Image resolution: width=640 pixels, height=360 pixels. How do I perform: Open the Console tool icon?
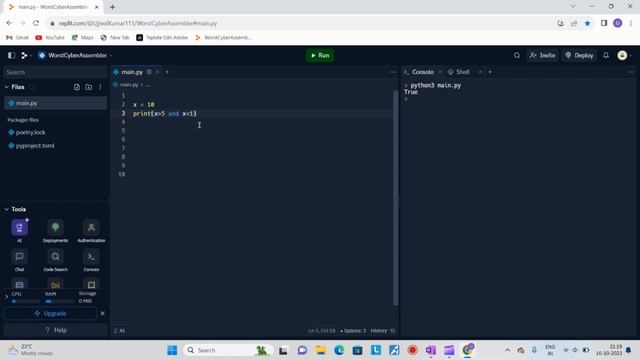(91, 260)
